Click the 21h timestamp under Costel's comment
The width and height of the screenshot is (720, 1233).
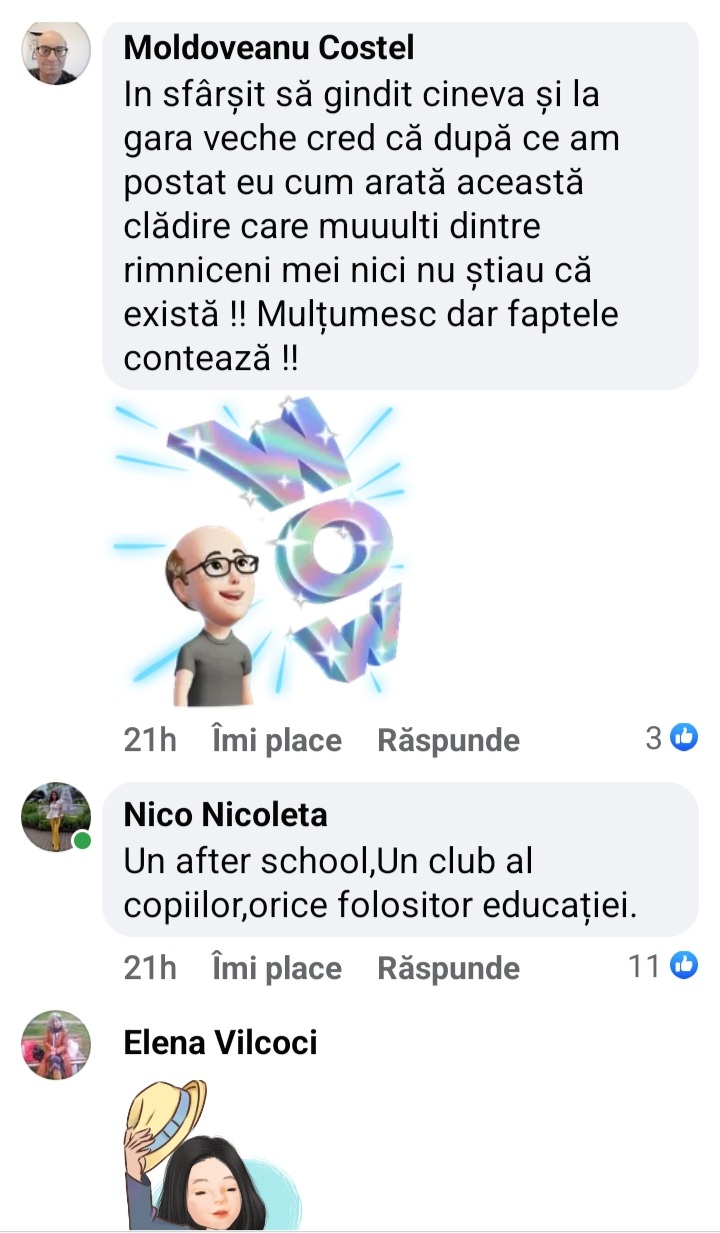pos(150,740)
